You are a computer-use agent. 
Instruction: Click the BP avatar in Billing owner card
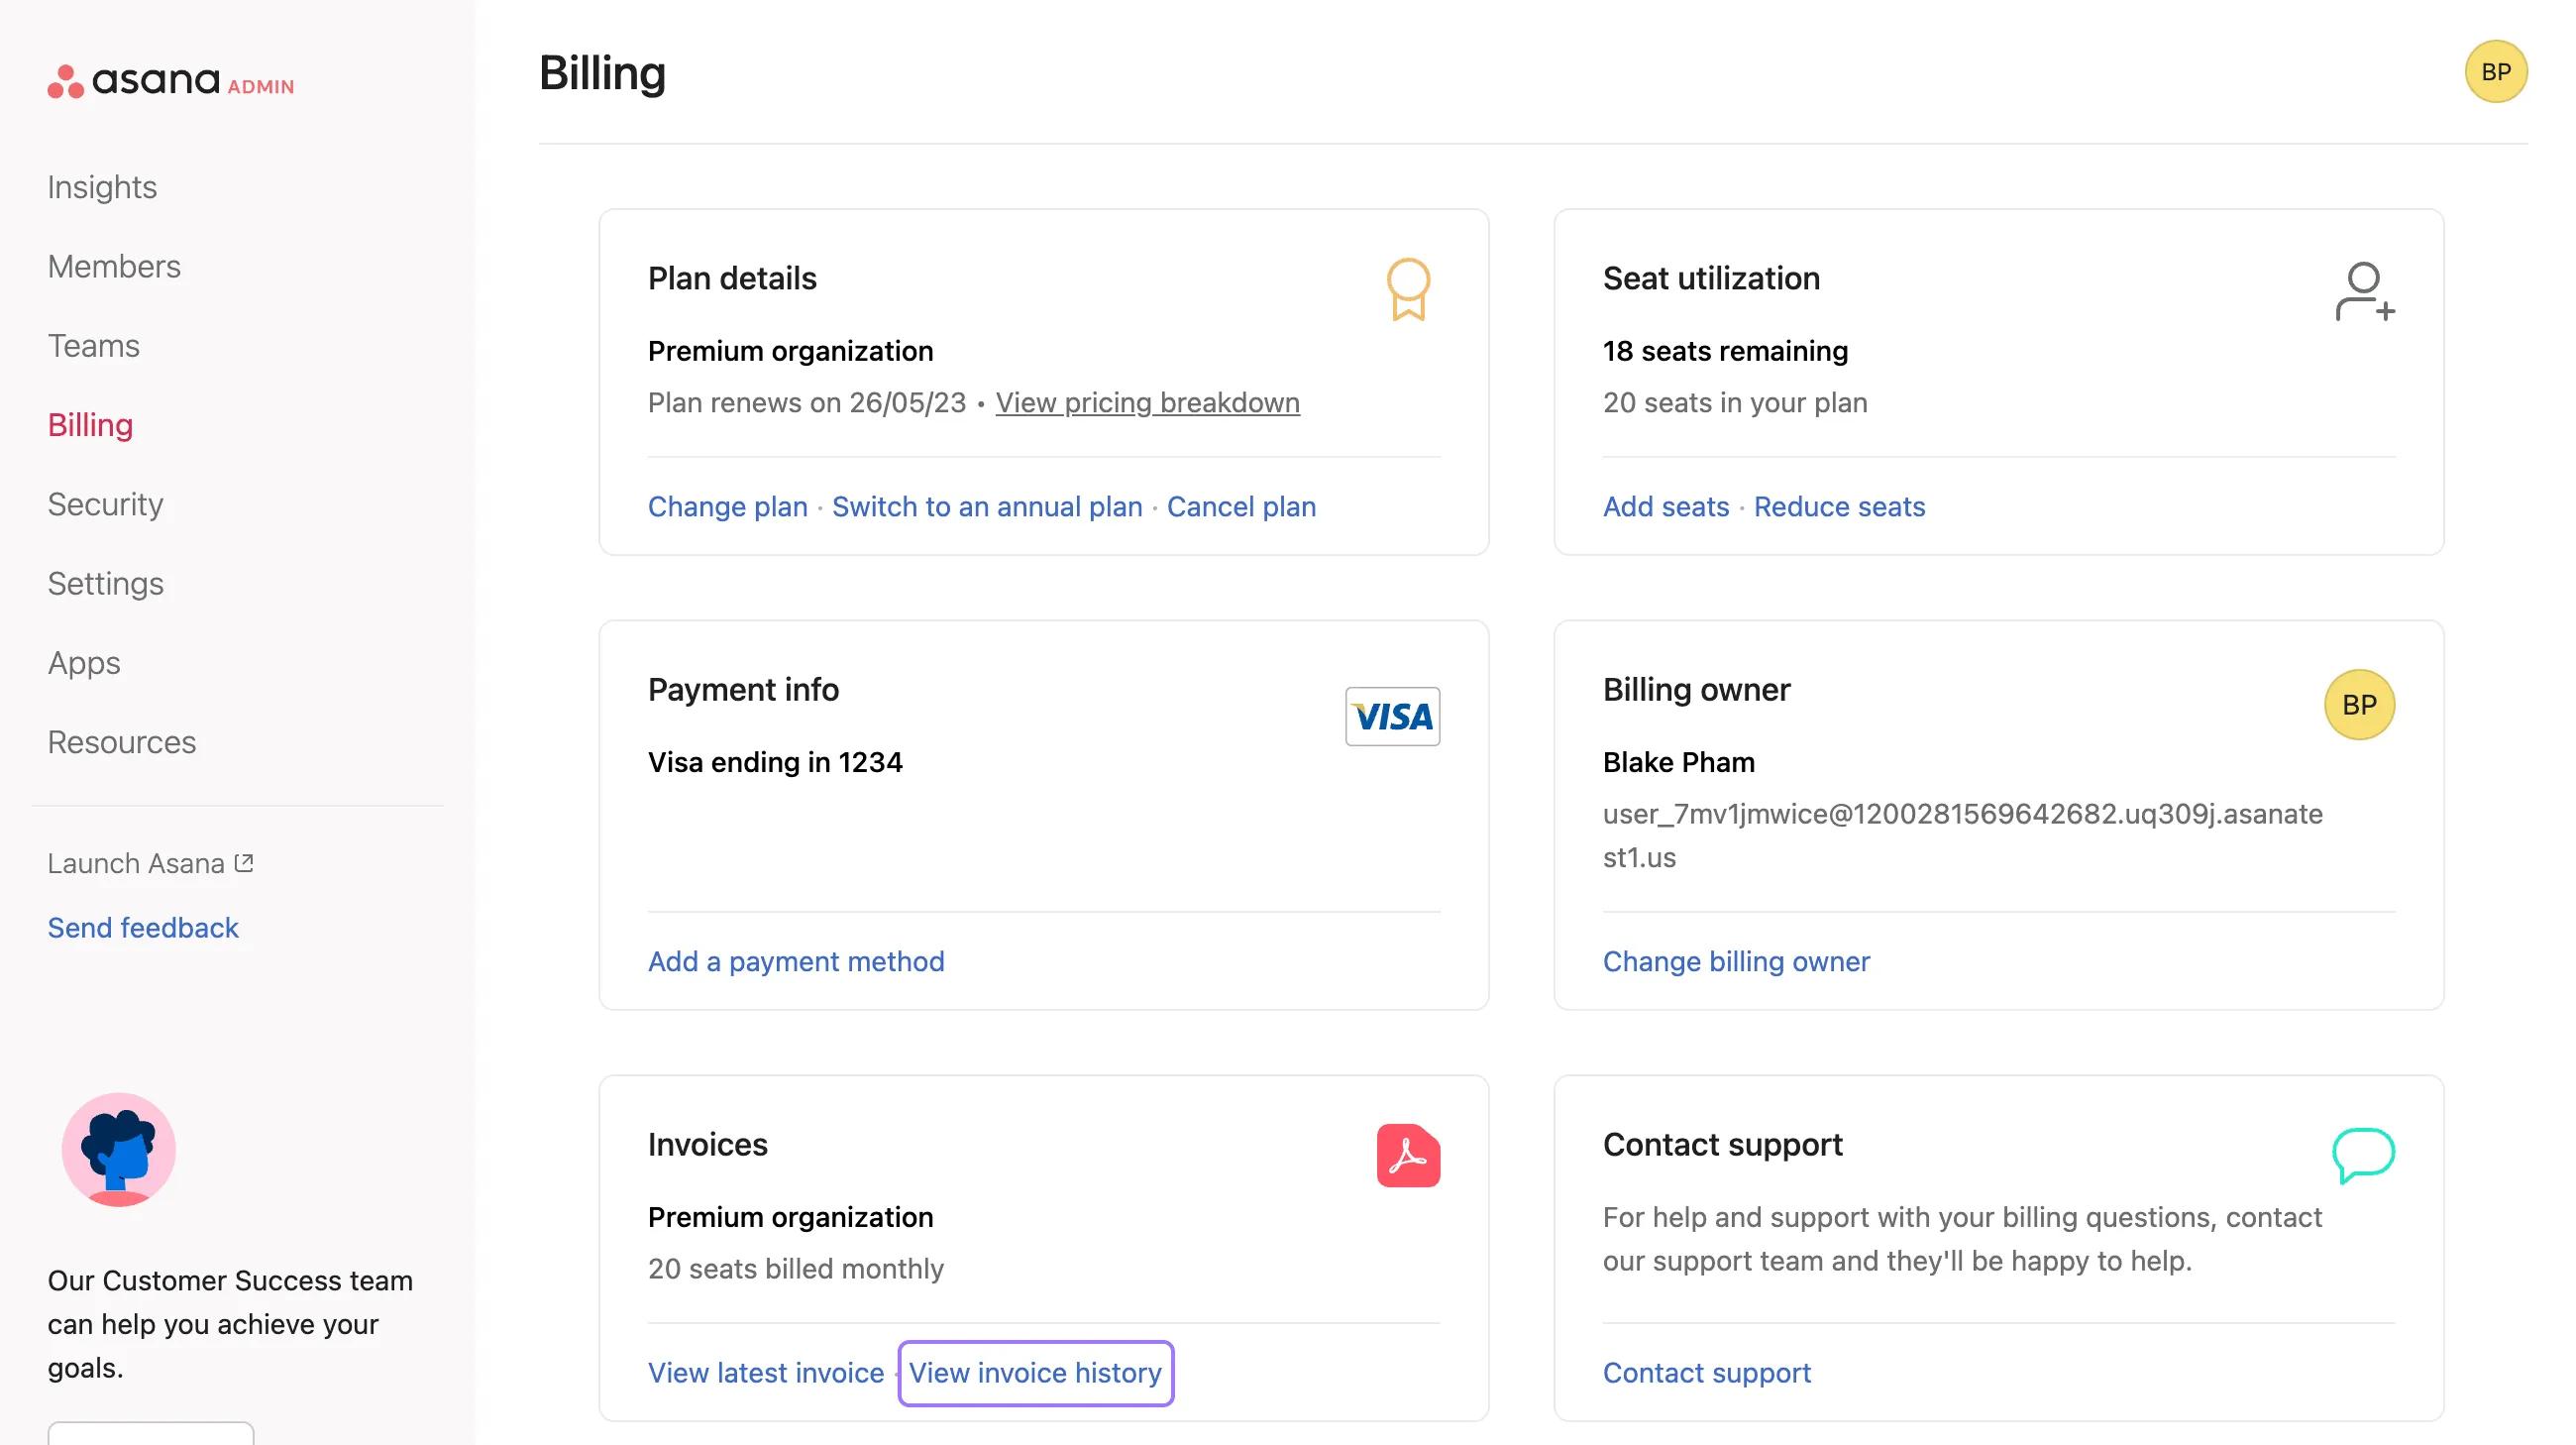tap(2360, 704)
